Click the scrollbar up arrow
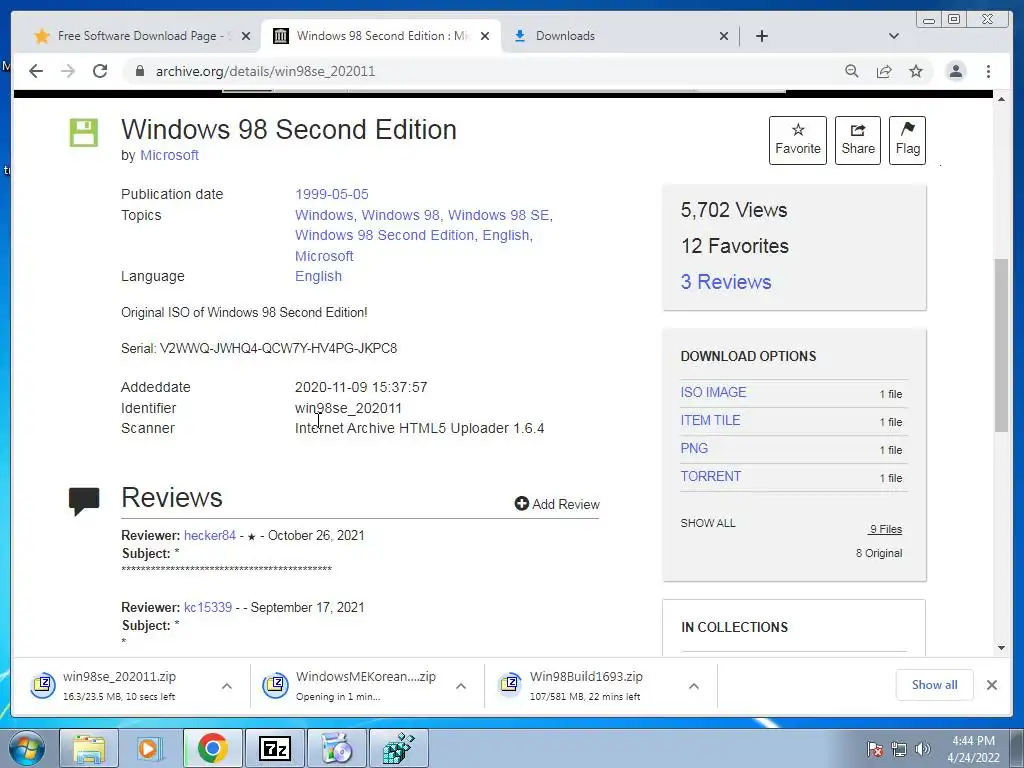This screenshot has height=768, width=1024. [x=1001, y=99]
